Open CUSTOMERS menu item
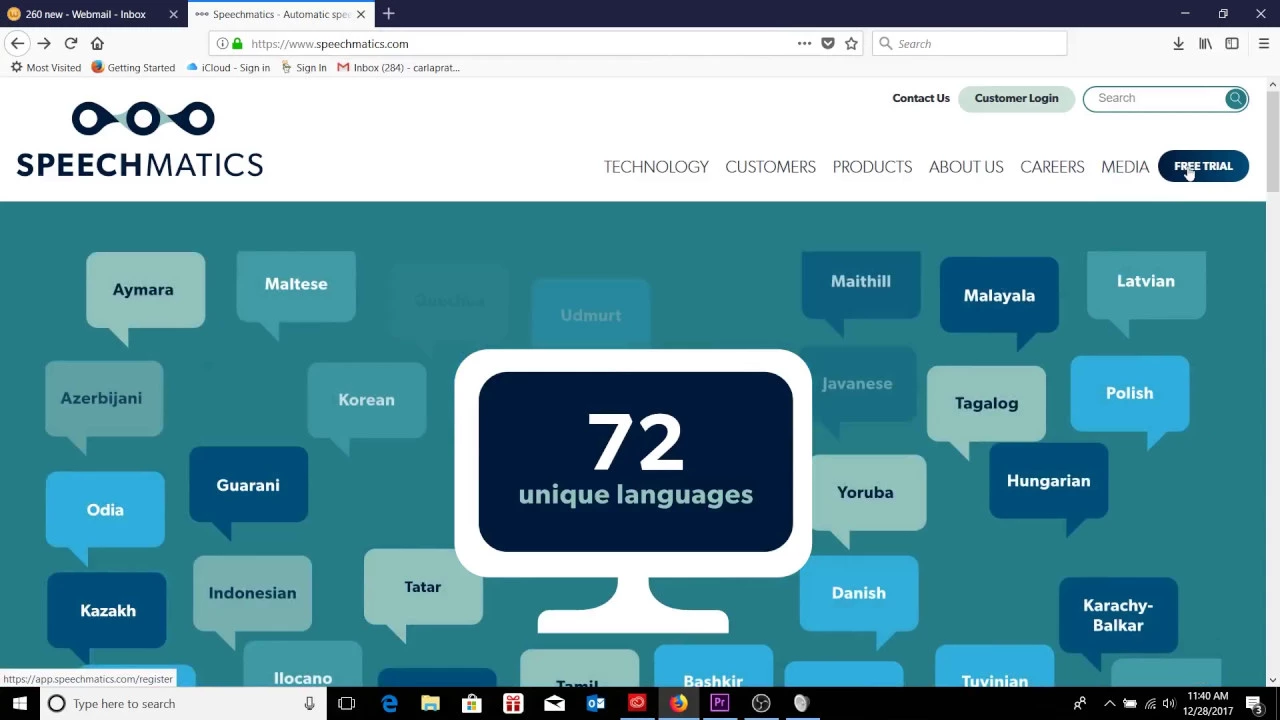Image resolution: width=1280 pixels, height=720 pixels. (x=770, y=167)
